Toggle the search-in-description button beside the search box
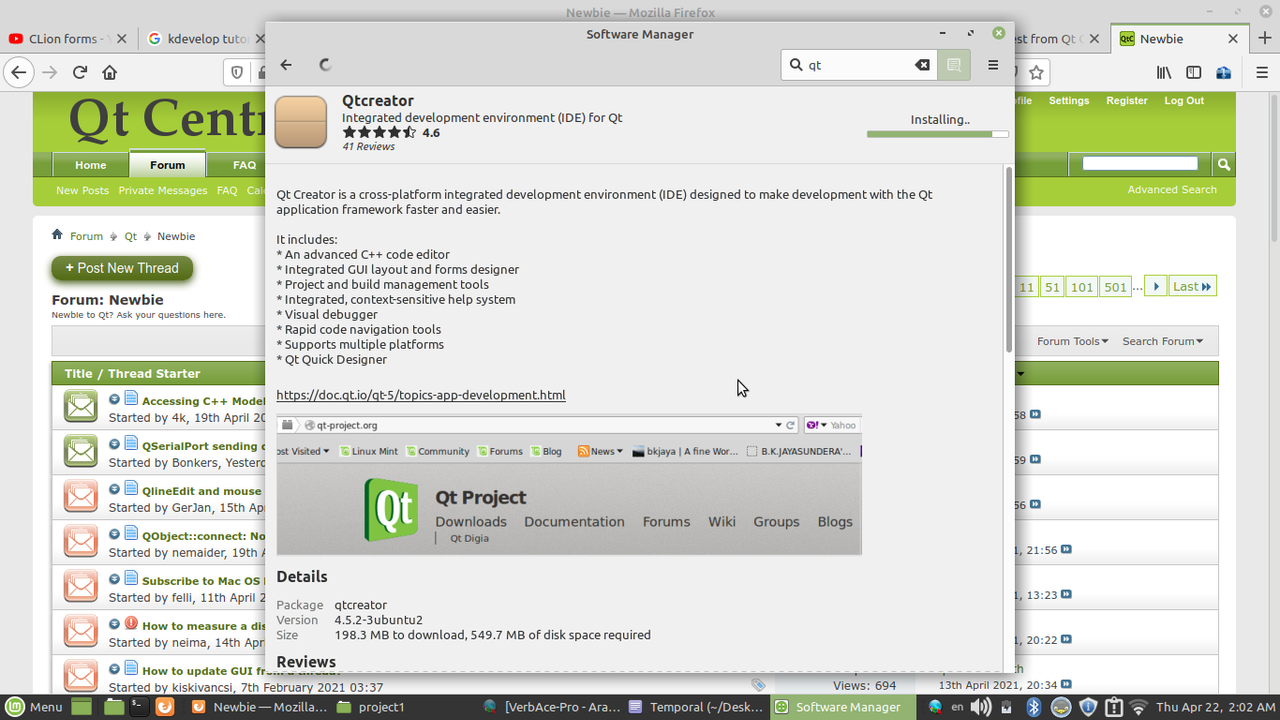This screenshot has width=1280, height=720. pyautogui.click(x=954, y=65)
